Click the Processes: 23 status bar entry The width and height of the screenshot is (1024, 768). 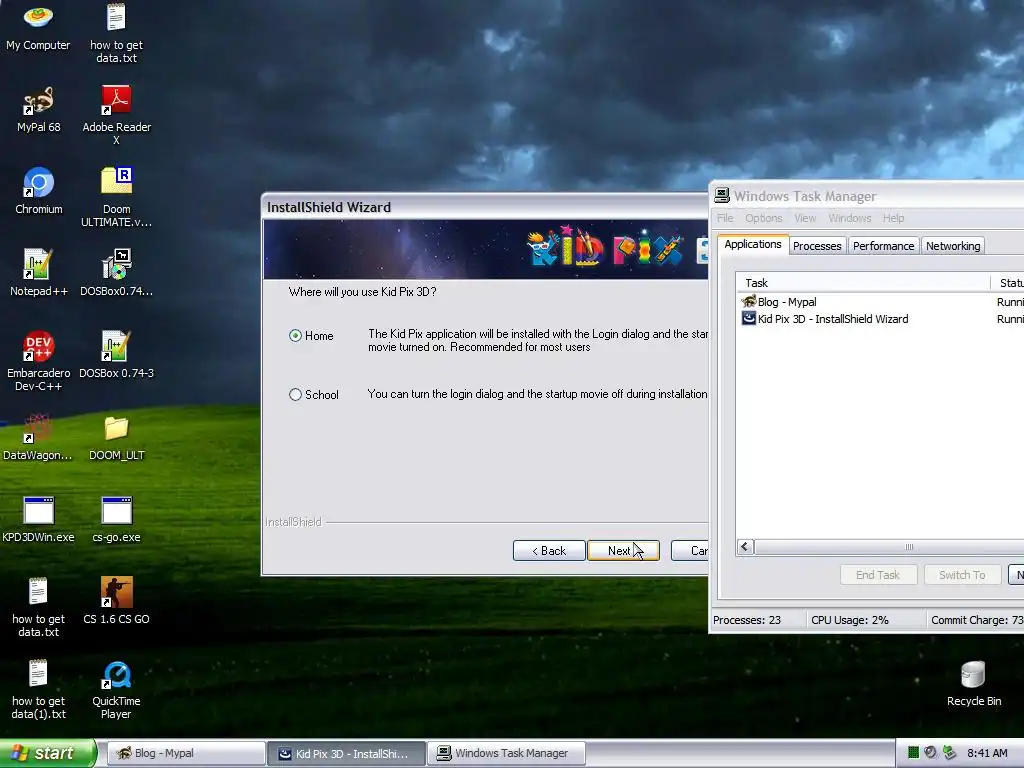pos(747,620)
